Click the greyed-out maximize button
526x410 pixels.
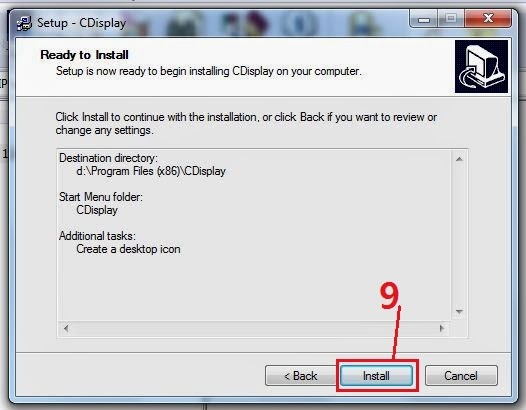(451, 19)
